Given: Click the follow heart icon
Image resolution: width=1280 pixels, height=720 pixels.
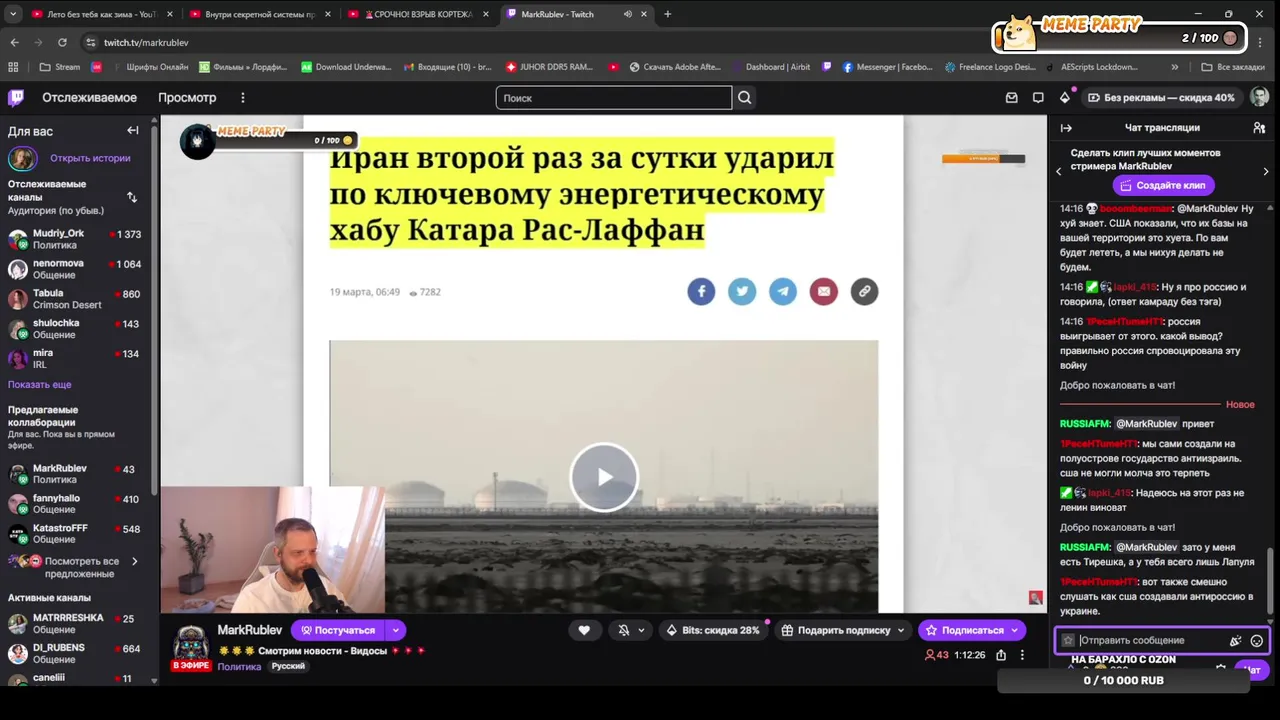Looking at the screenshot, I should coord(584,630).
